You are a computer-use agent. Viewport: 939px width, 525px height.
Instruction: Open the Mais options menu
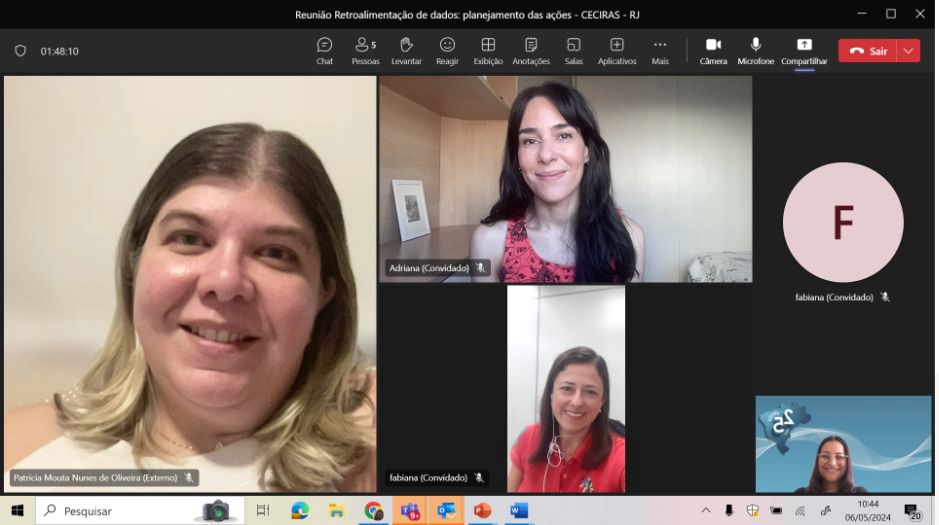click(x=660, y=50)
